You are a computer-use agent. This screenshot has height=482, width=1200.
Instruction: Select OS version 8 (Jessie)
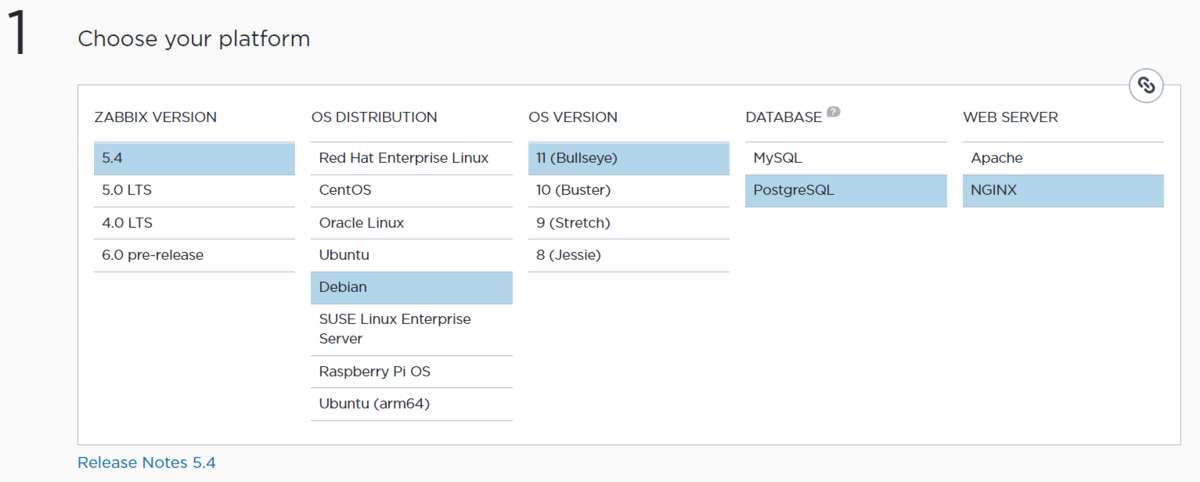pyautogui.click(x=628, y=255)
